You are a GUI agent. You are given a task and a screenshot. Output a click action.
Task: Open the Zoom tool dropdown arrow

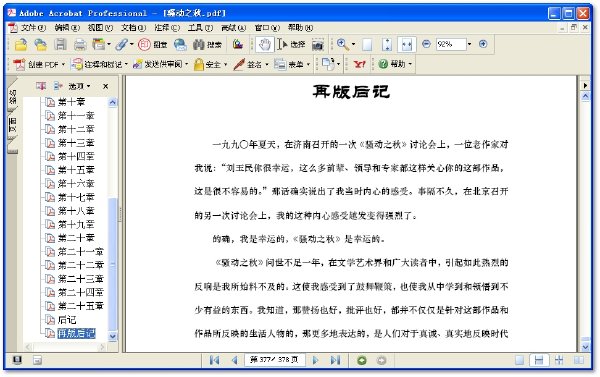tap(353, 44)
